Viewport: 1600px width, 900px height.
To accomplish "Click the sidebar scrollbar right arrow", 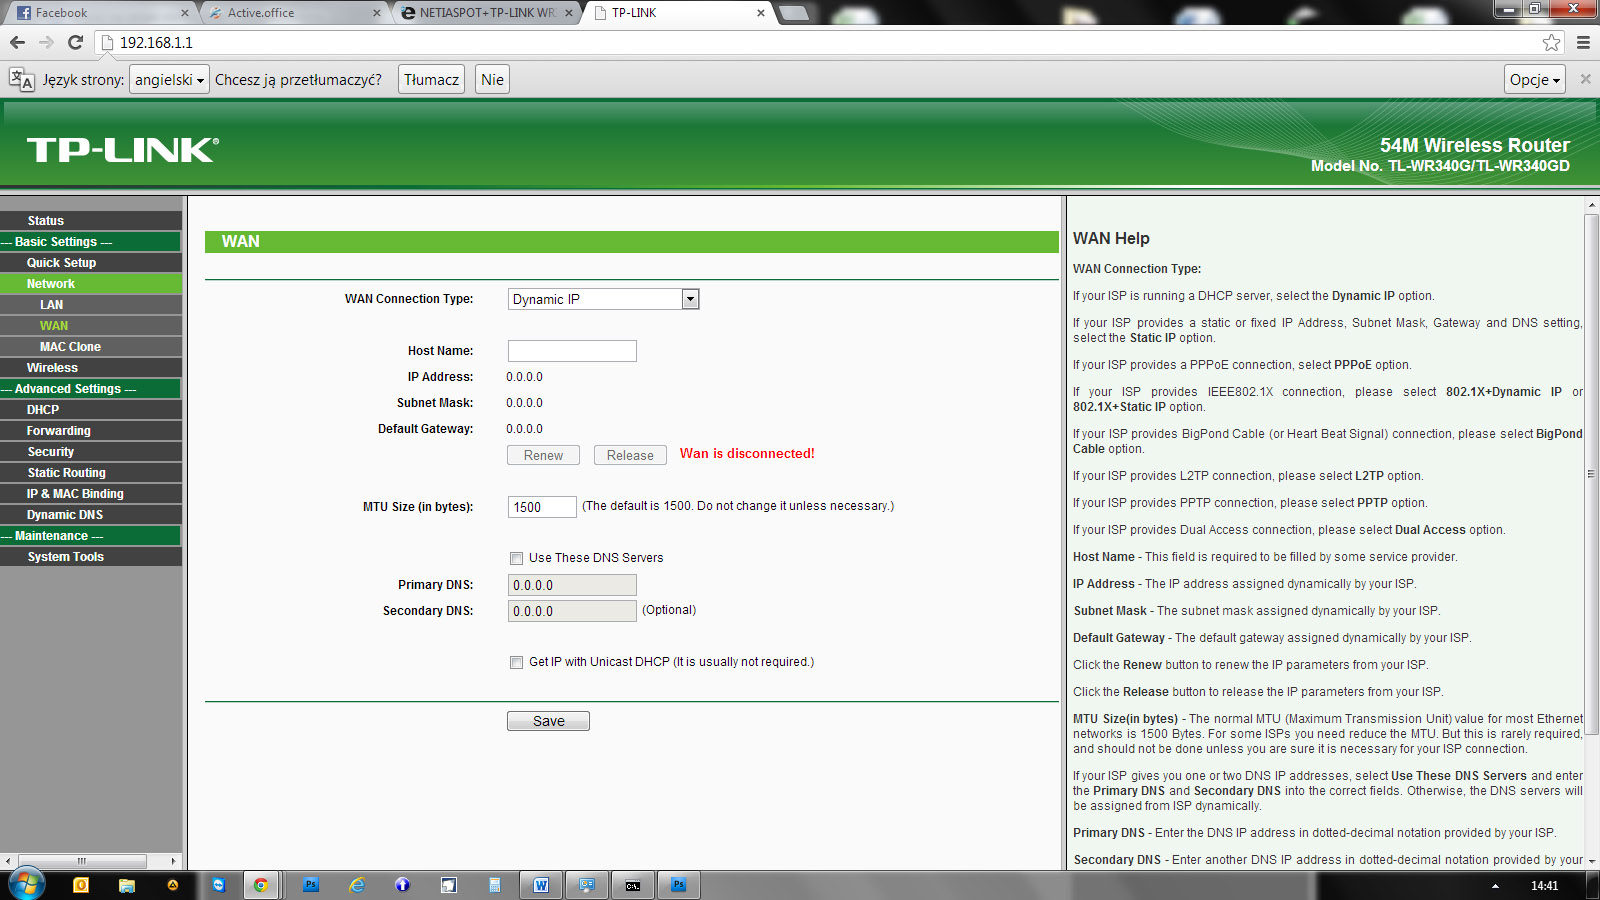I will (x=174, y=861).
